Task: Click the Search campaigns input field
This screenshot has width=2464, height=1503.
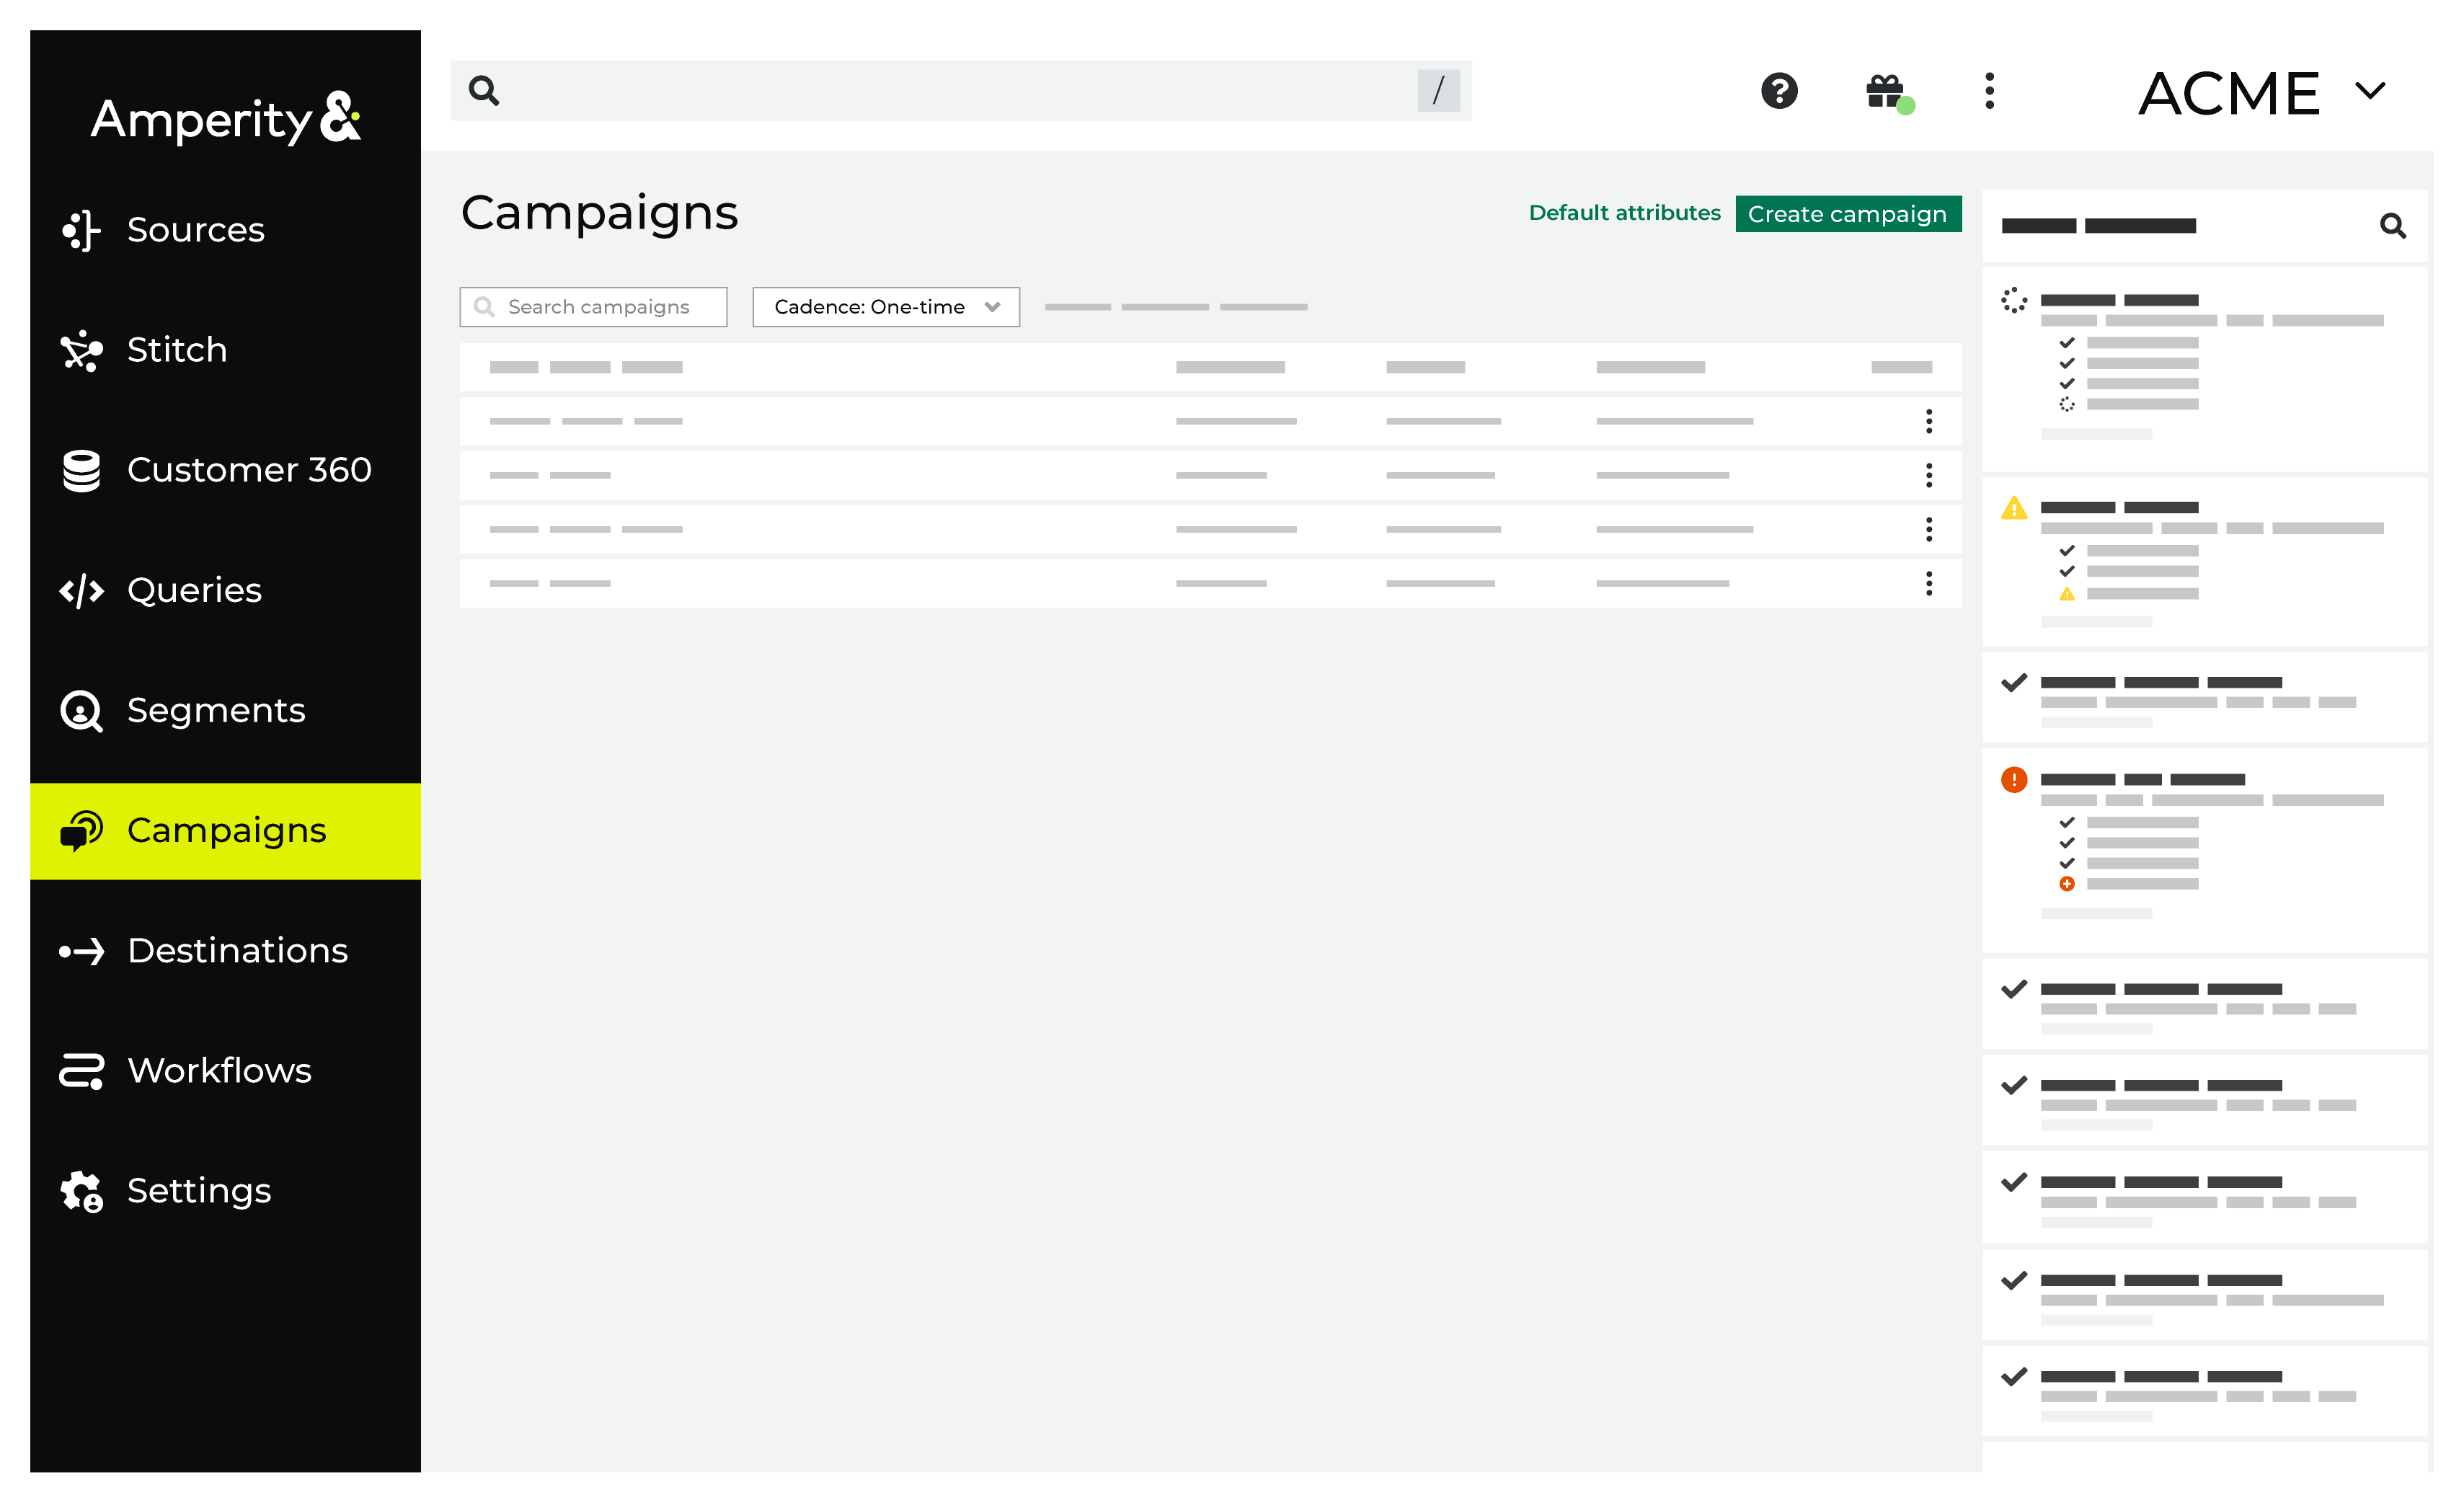Action: point(595,306)
